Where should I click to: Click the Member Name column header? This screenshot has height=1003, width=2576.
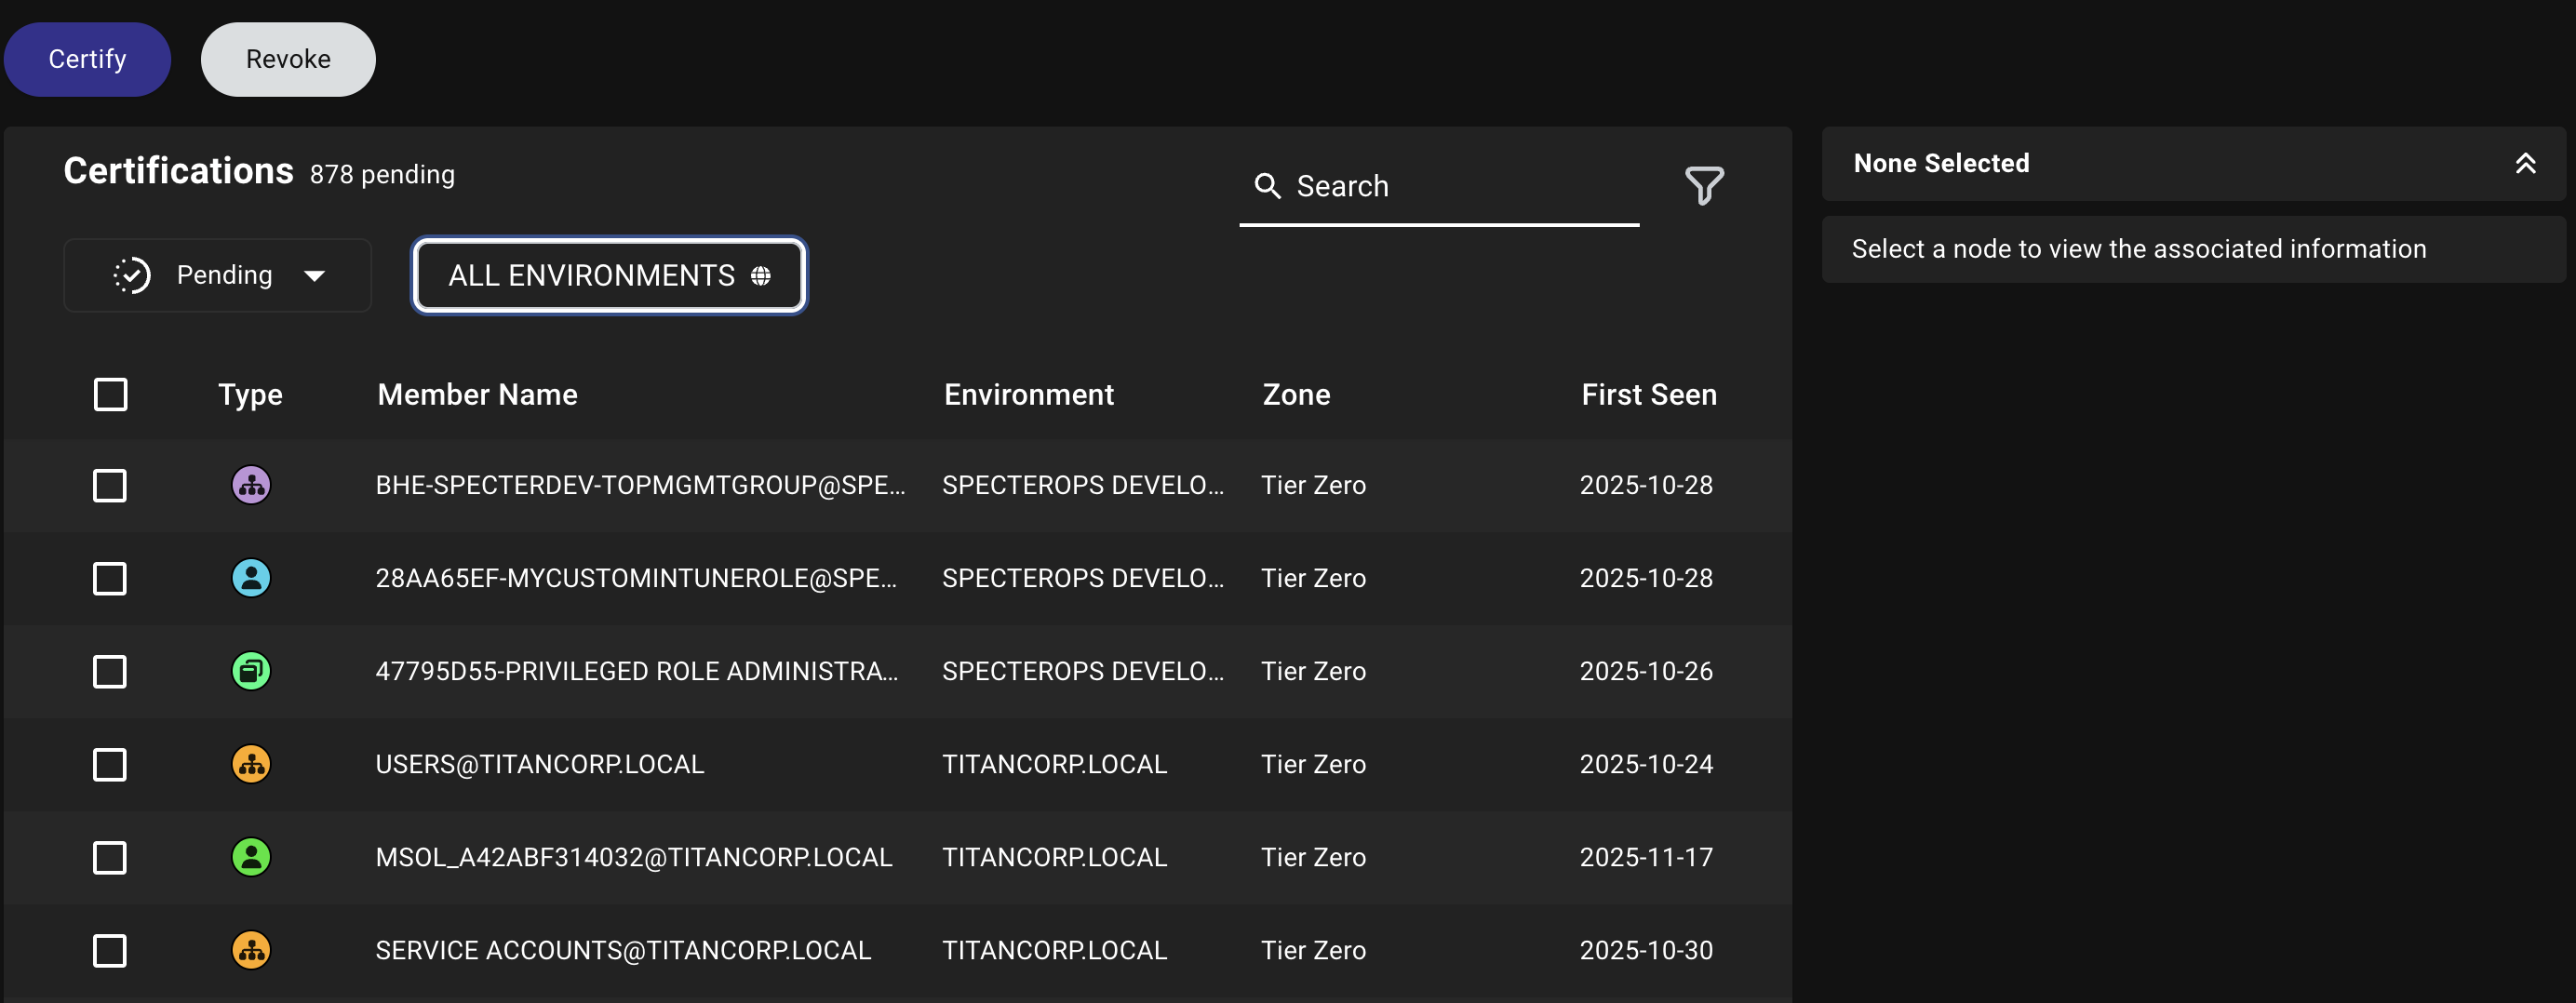(477, 394)
